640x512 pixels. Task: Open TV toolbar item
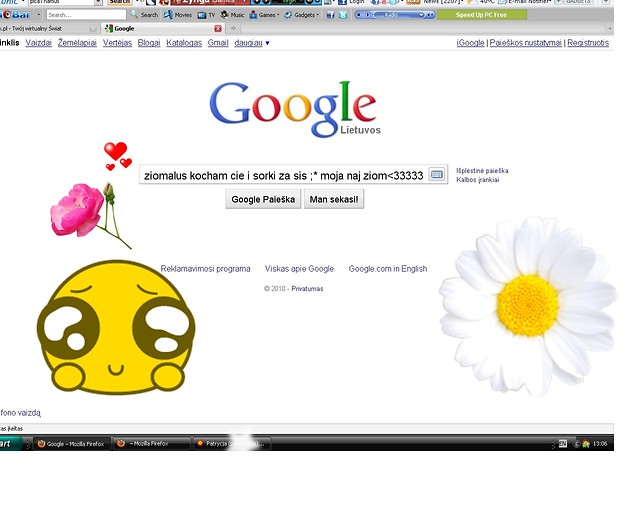click(x=206, y=15)
